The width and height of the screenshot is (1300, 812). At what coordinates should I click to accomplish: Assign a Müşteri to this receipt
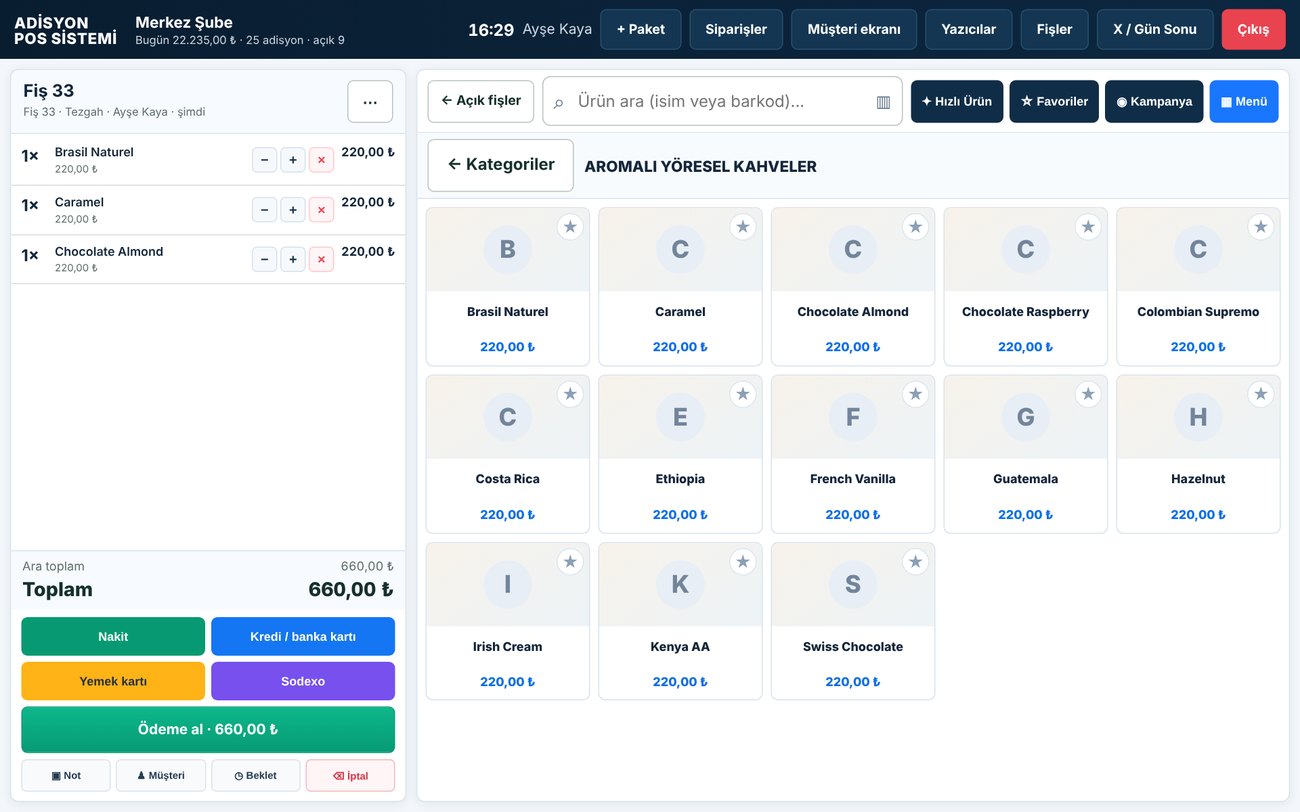(x=161, y=776)
